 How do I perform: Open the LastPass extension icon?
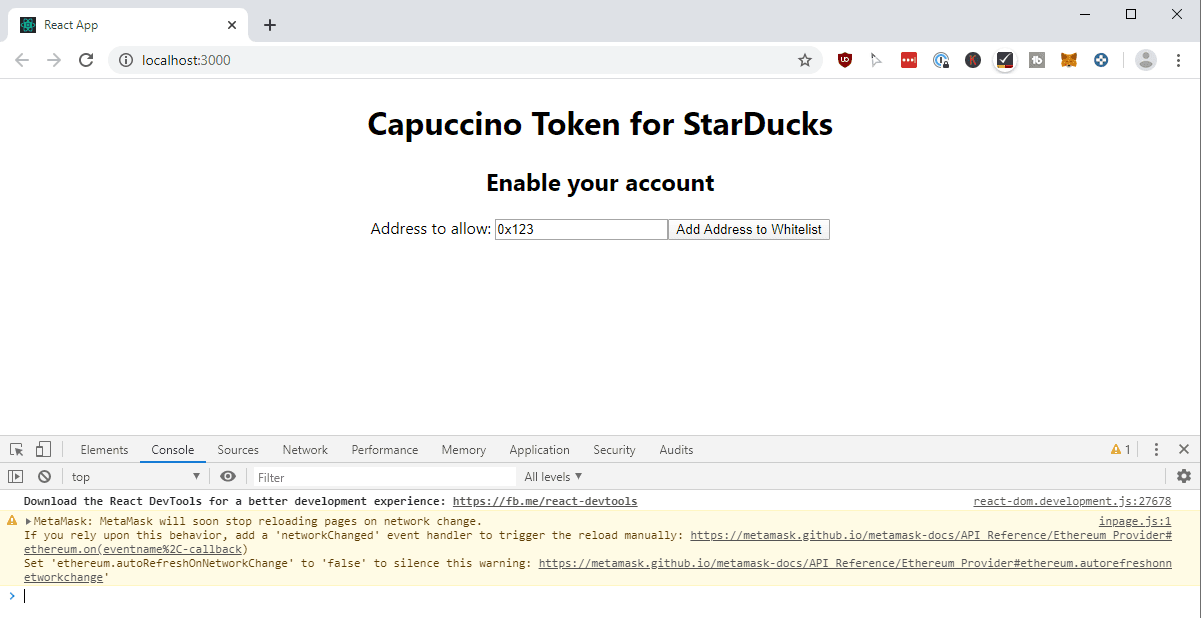909,60
